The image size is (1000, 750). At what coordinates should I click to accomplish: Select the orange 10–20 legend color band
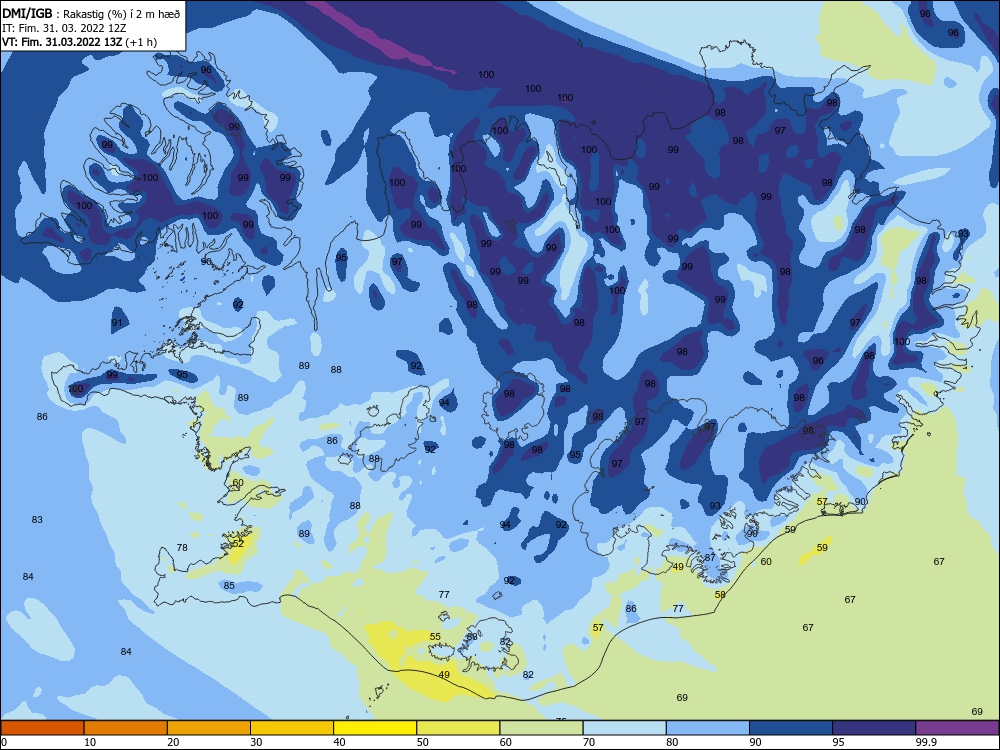click(x=126, y=728)
